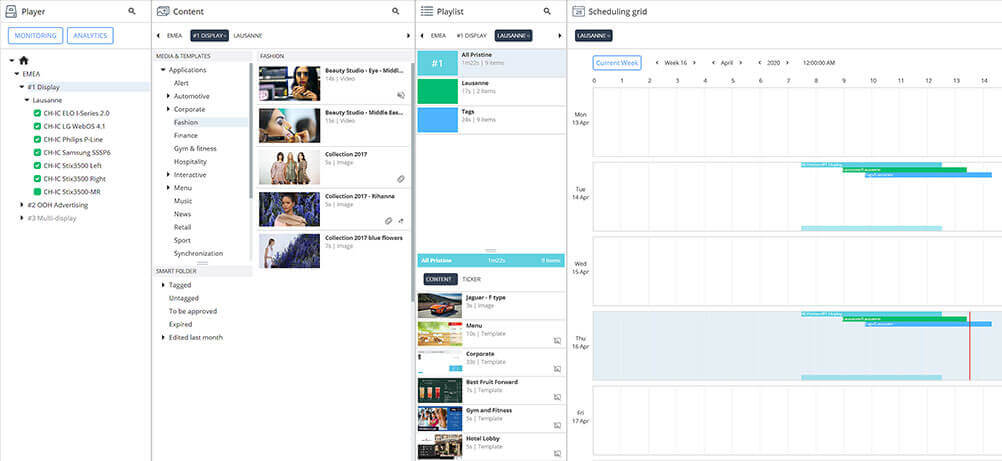This screenshot has width=1002, height=461.
Task: Toggle the CH-IC Philips P-Line checkbox
Action: click(37, 139)
